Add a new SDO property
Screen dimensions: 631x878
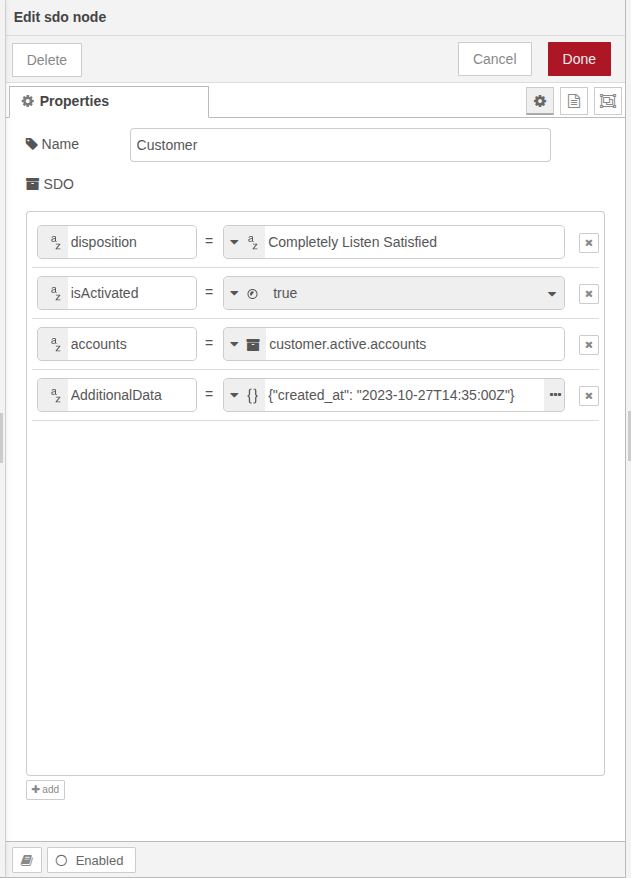pyautogui.click(x=45, y=789)
